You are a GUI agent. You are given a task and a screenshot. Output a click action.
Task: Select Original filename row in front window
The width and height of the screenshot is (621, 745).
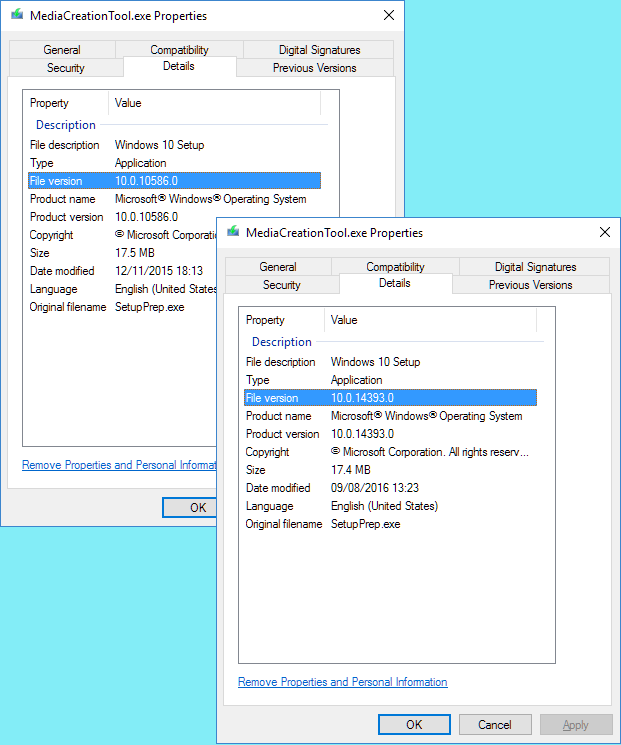[391, 524]
